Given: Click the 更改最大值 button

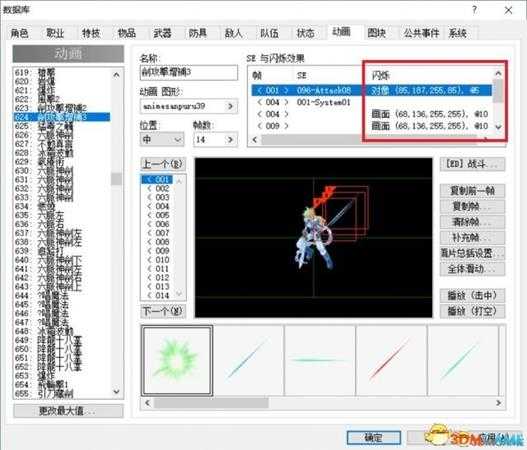Looking at the screenshot, I should pos(68,411).
